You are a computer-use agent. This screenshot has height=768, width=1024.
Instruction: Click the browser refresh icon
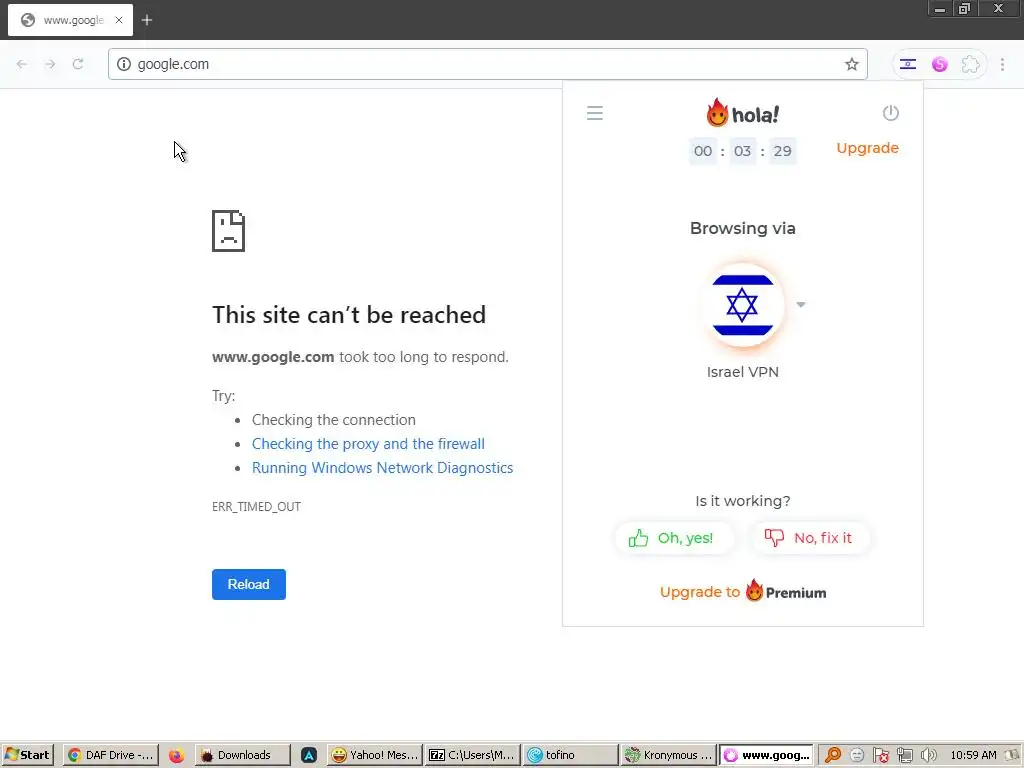pos(78,64)
